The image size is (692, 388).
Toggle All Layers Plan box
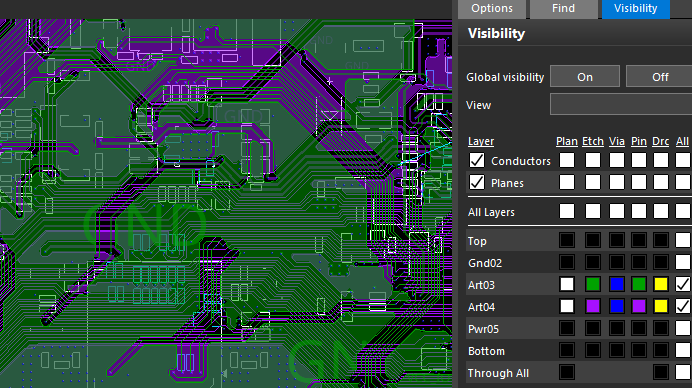pos(567,211)
